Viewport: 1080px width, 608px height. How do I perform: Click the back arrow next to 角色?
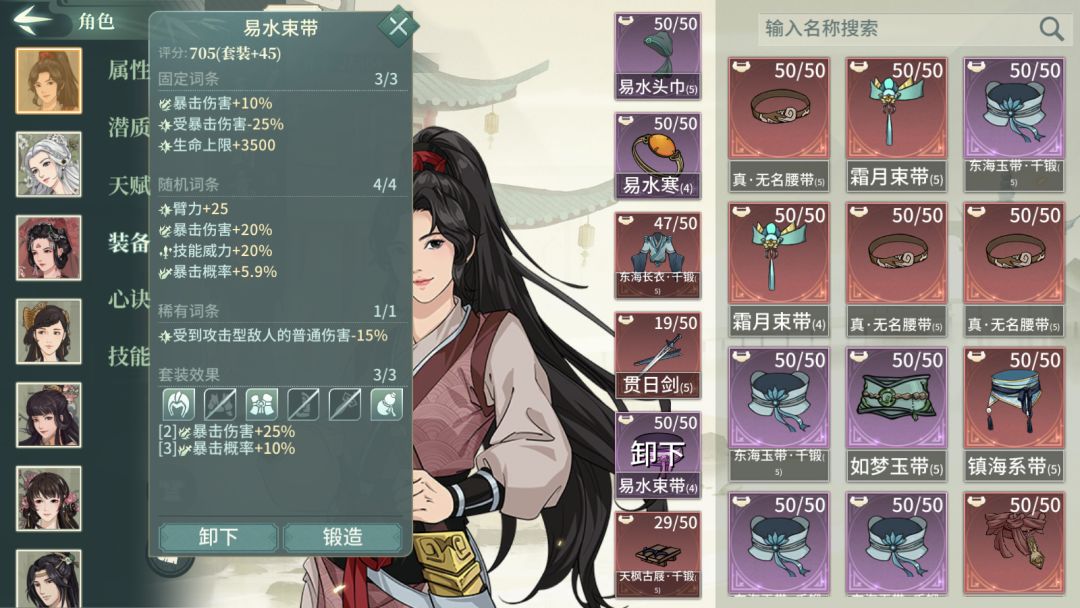[x=33, y=19]
